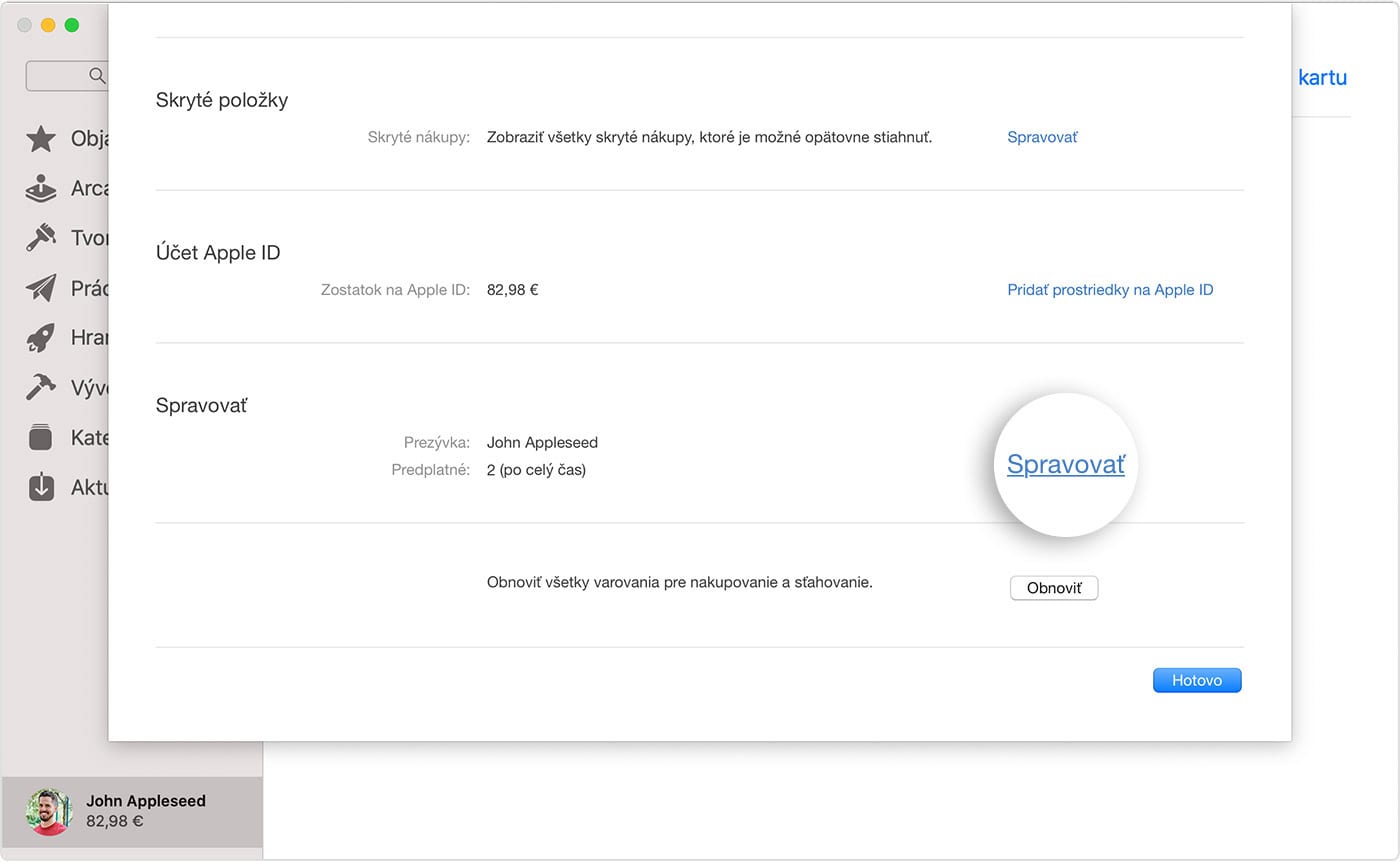Click Spravovať link for Skryté nákupy
Viewport: 1400px width, 862px height.
point(1042,137)
